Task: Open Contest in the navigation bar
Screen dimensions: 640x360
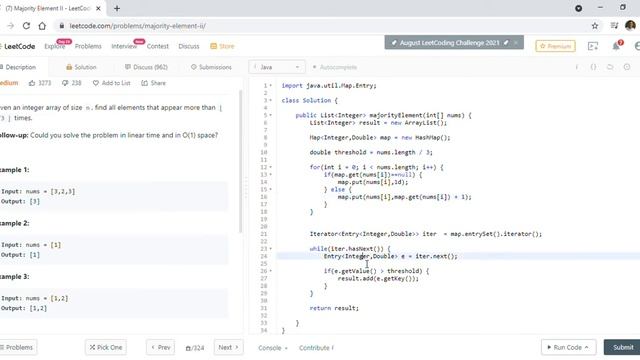Action: pyautogui.click(x=158, y=46)
